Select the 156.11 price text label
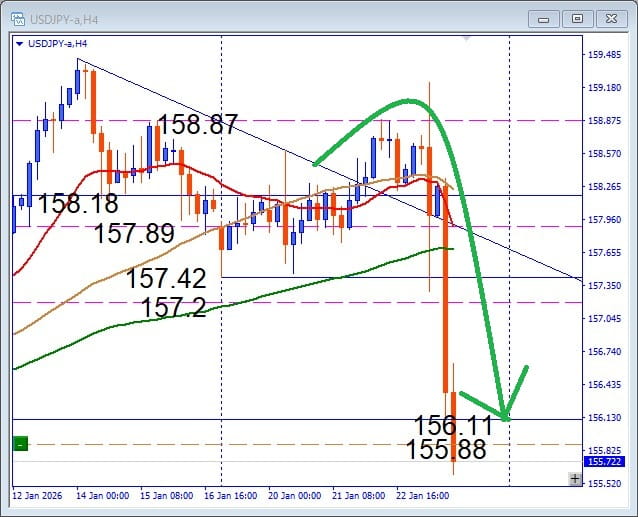 [x=453, y=425]
